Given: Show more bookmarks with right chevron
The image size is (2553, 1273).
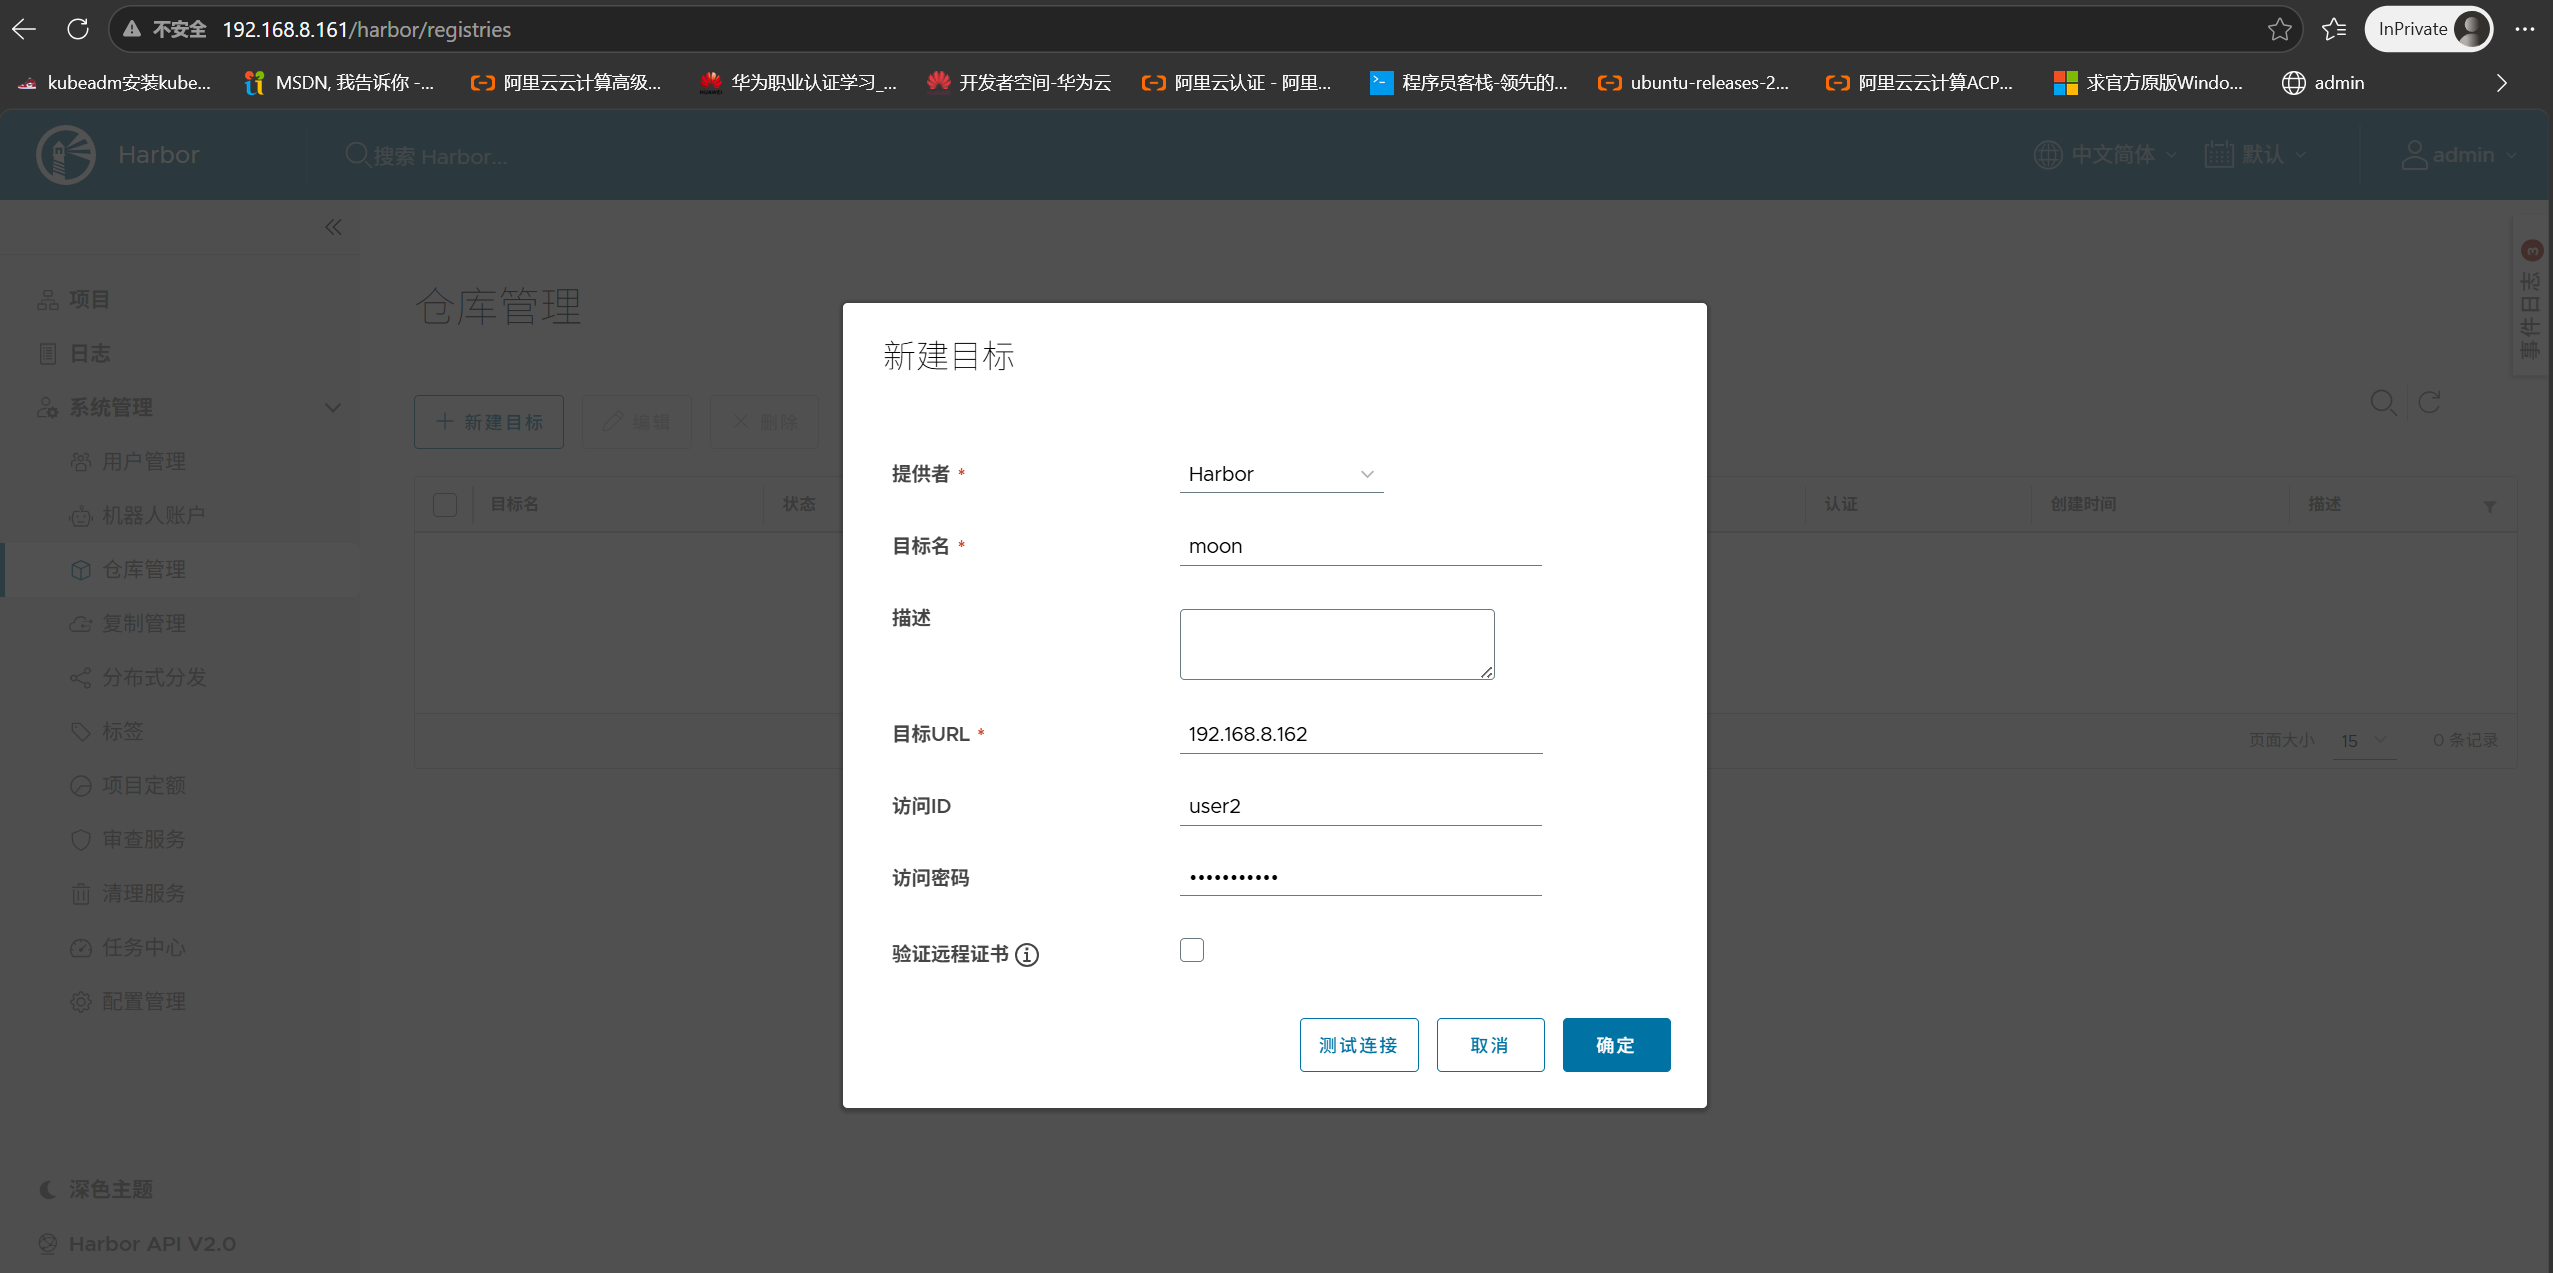Looking at the screenshot, I should pos(2501,83).
